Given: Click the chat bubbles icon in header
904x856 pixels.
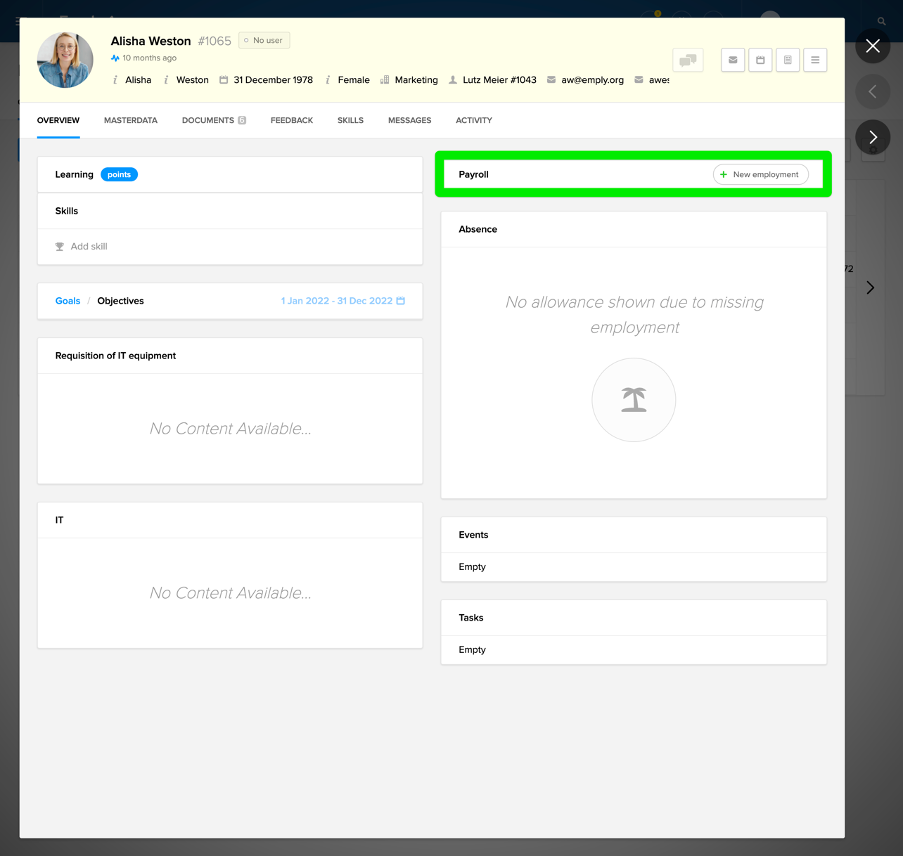Looking at the screenshot, I should click(688, 60).
